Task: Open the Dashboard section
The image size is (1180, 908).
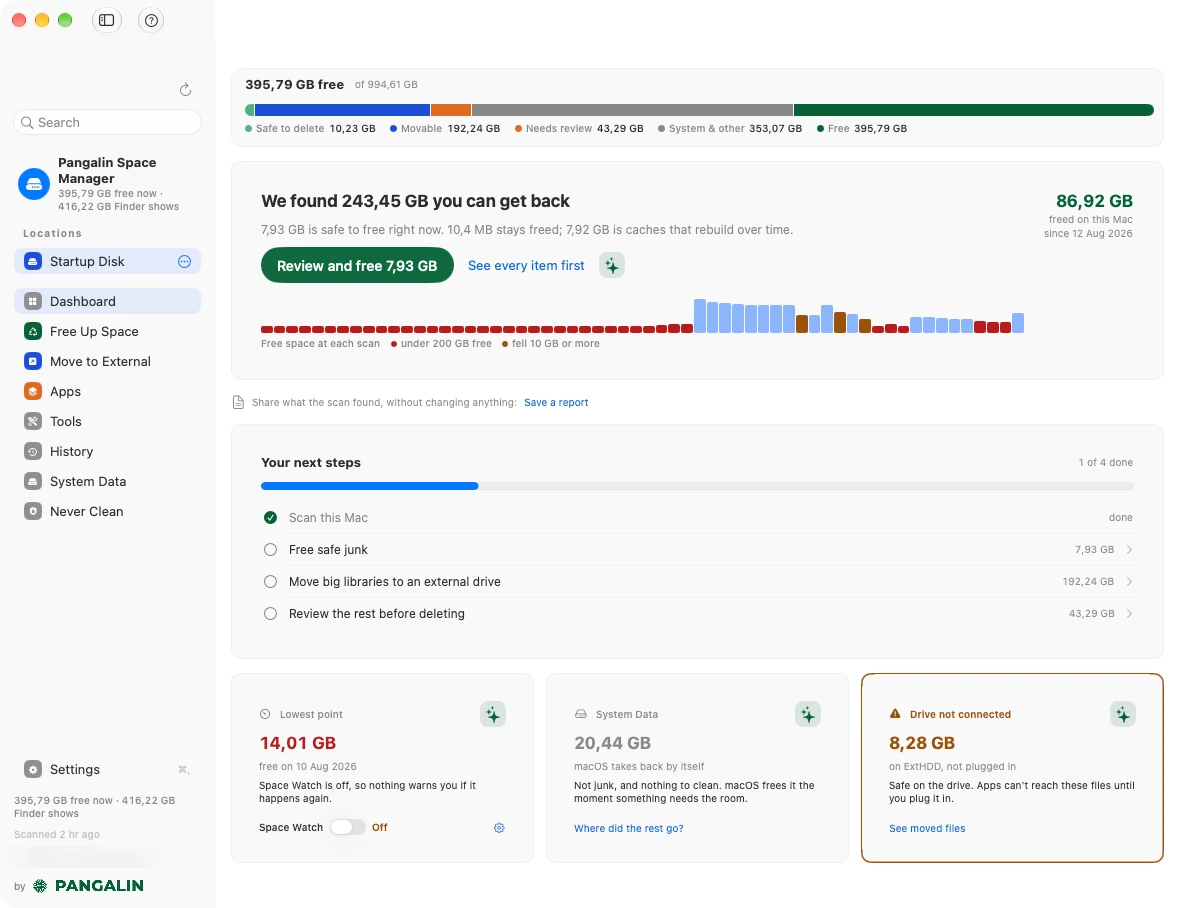Action: pos(107,301)
